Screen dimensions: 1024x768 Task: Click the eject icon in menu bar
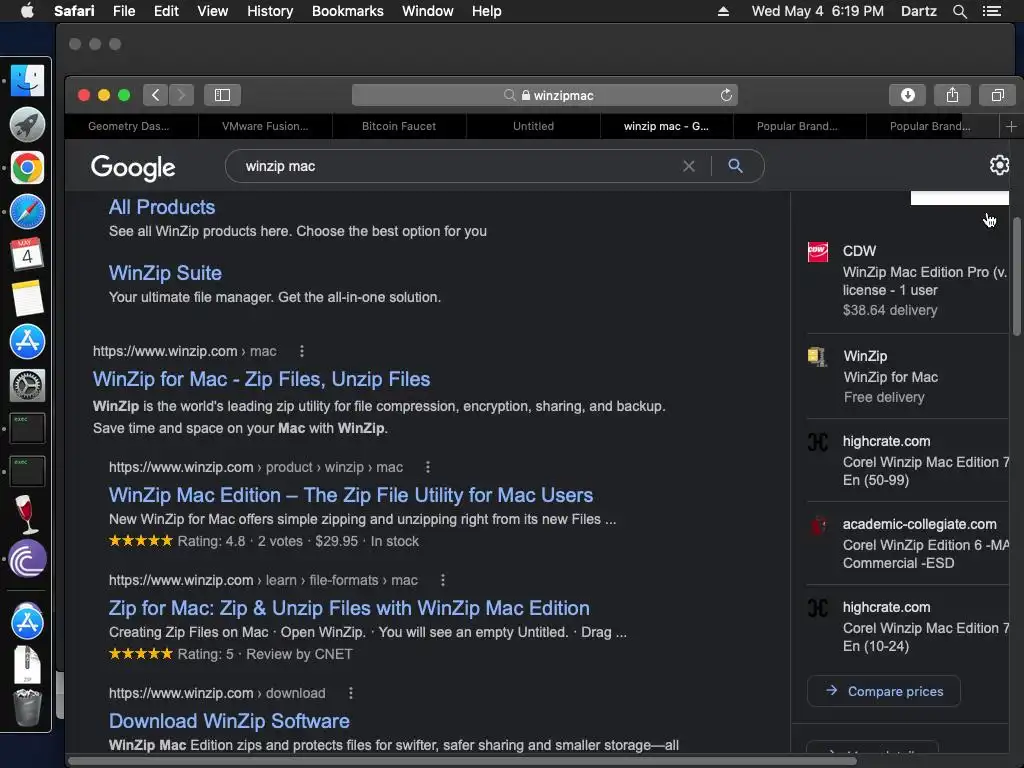coord(723,11)
